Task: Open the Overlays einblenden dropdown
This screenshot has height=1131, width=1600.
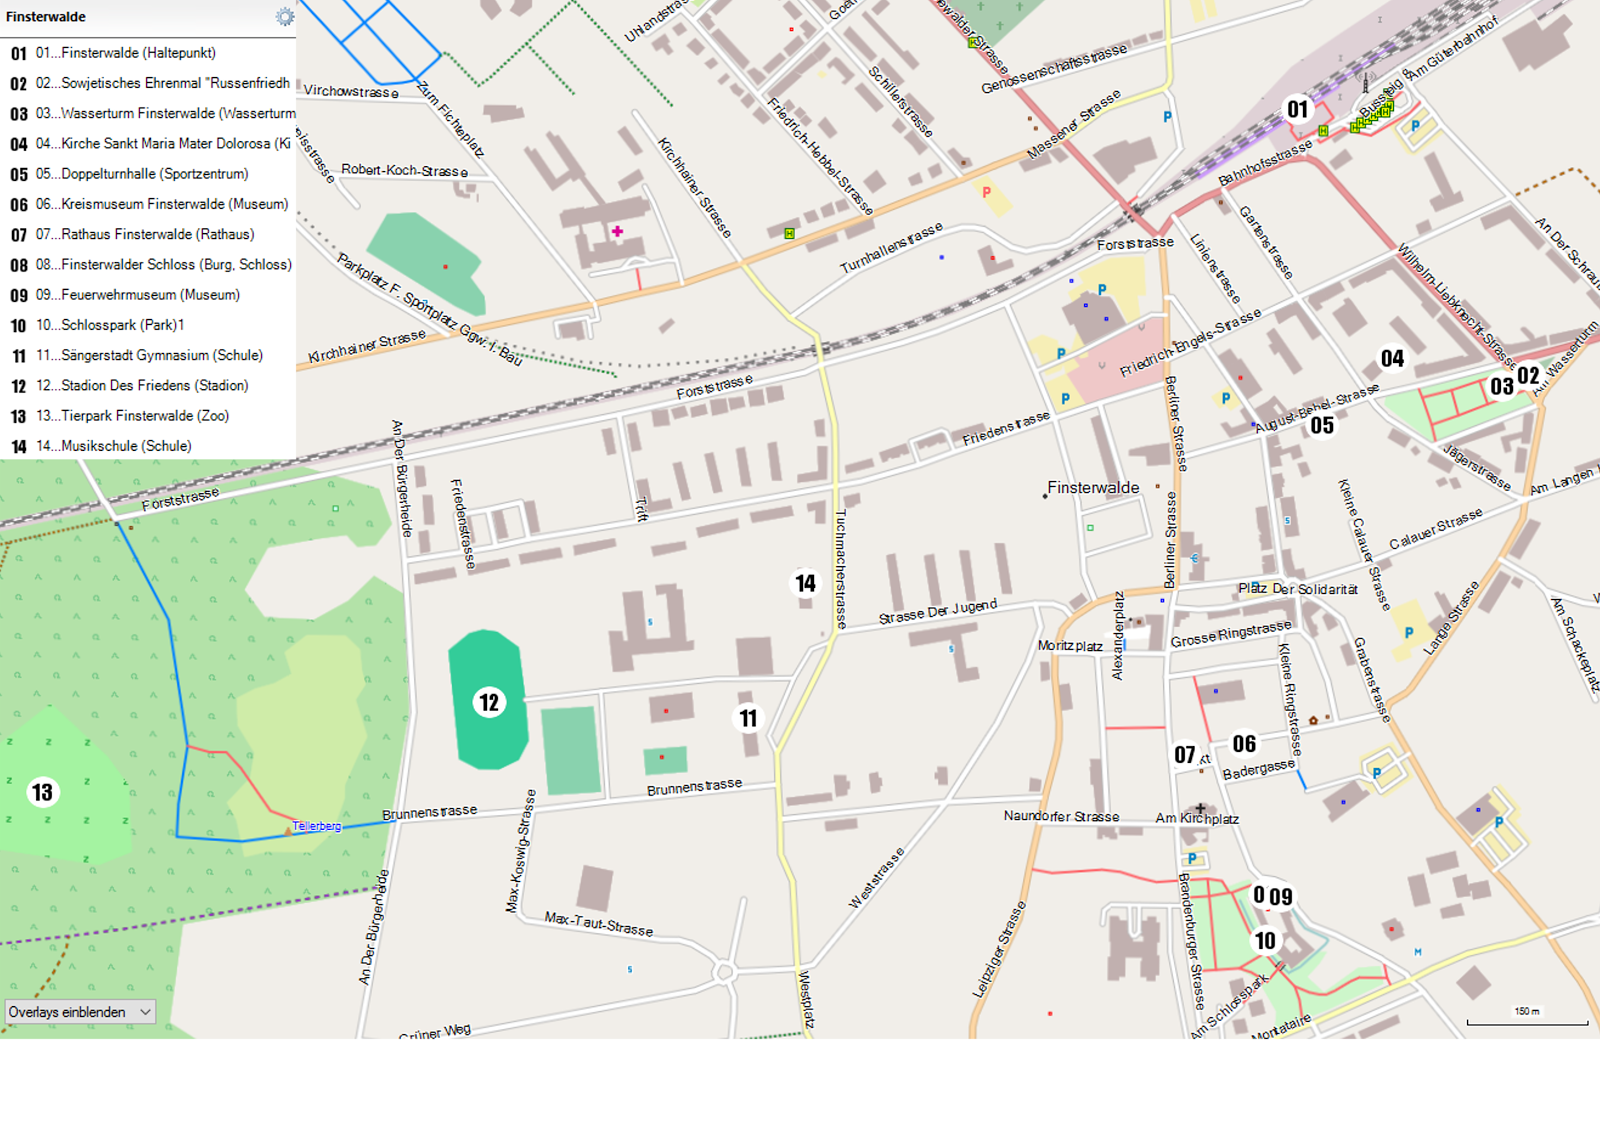Action: [x=80, y=1012]
